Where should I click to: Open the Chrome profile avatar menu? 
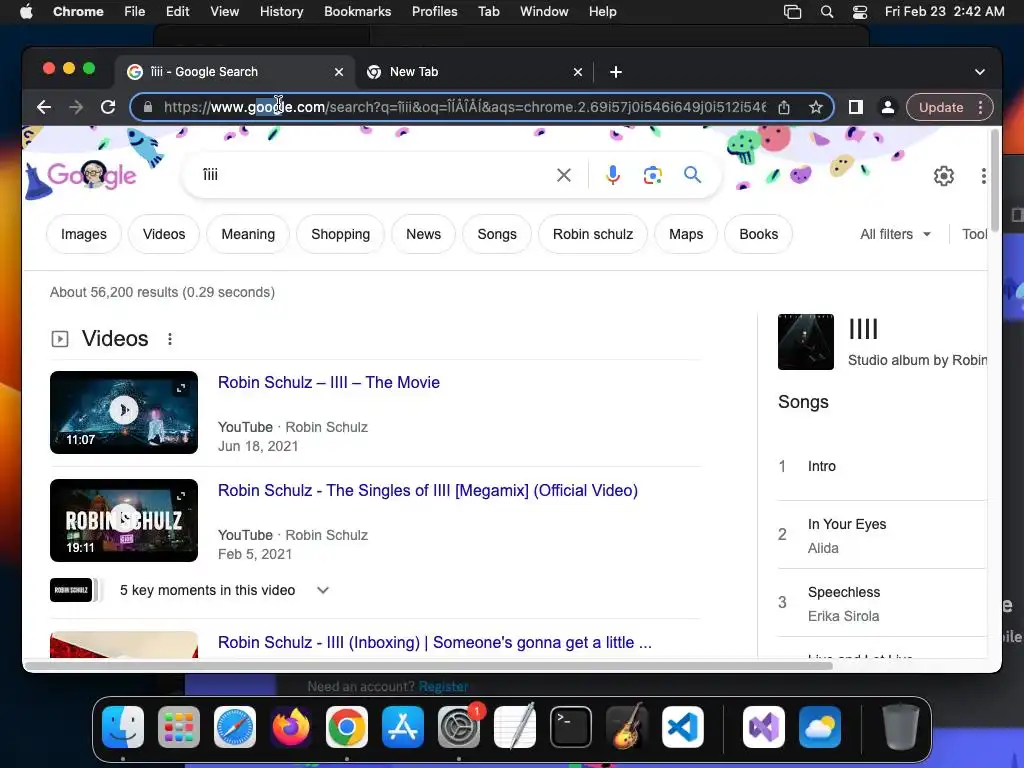[888, 107]
